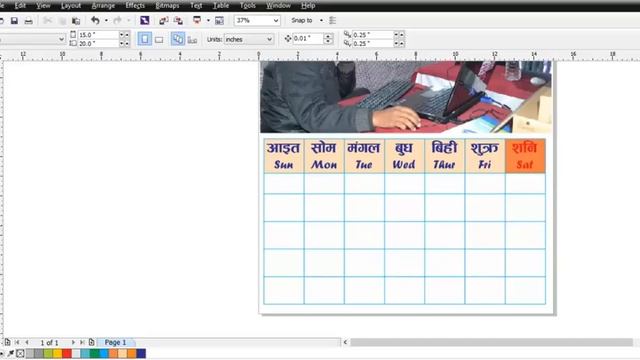The height and width of the screenshot is (360, 640).
Task: Open the Undo history dropdown arrow
Action: (x=106, y=20)
